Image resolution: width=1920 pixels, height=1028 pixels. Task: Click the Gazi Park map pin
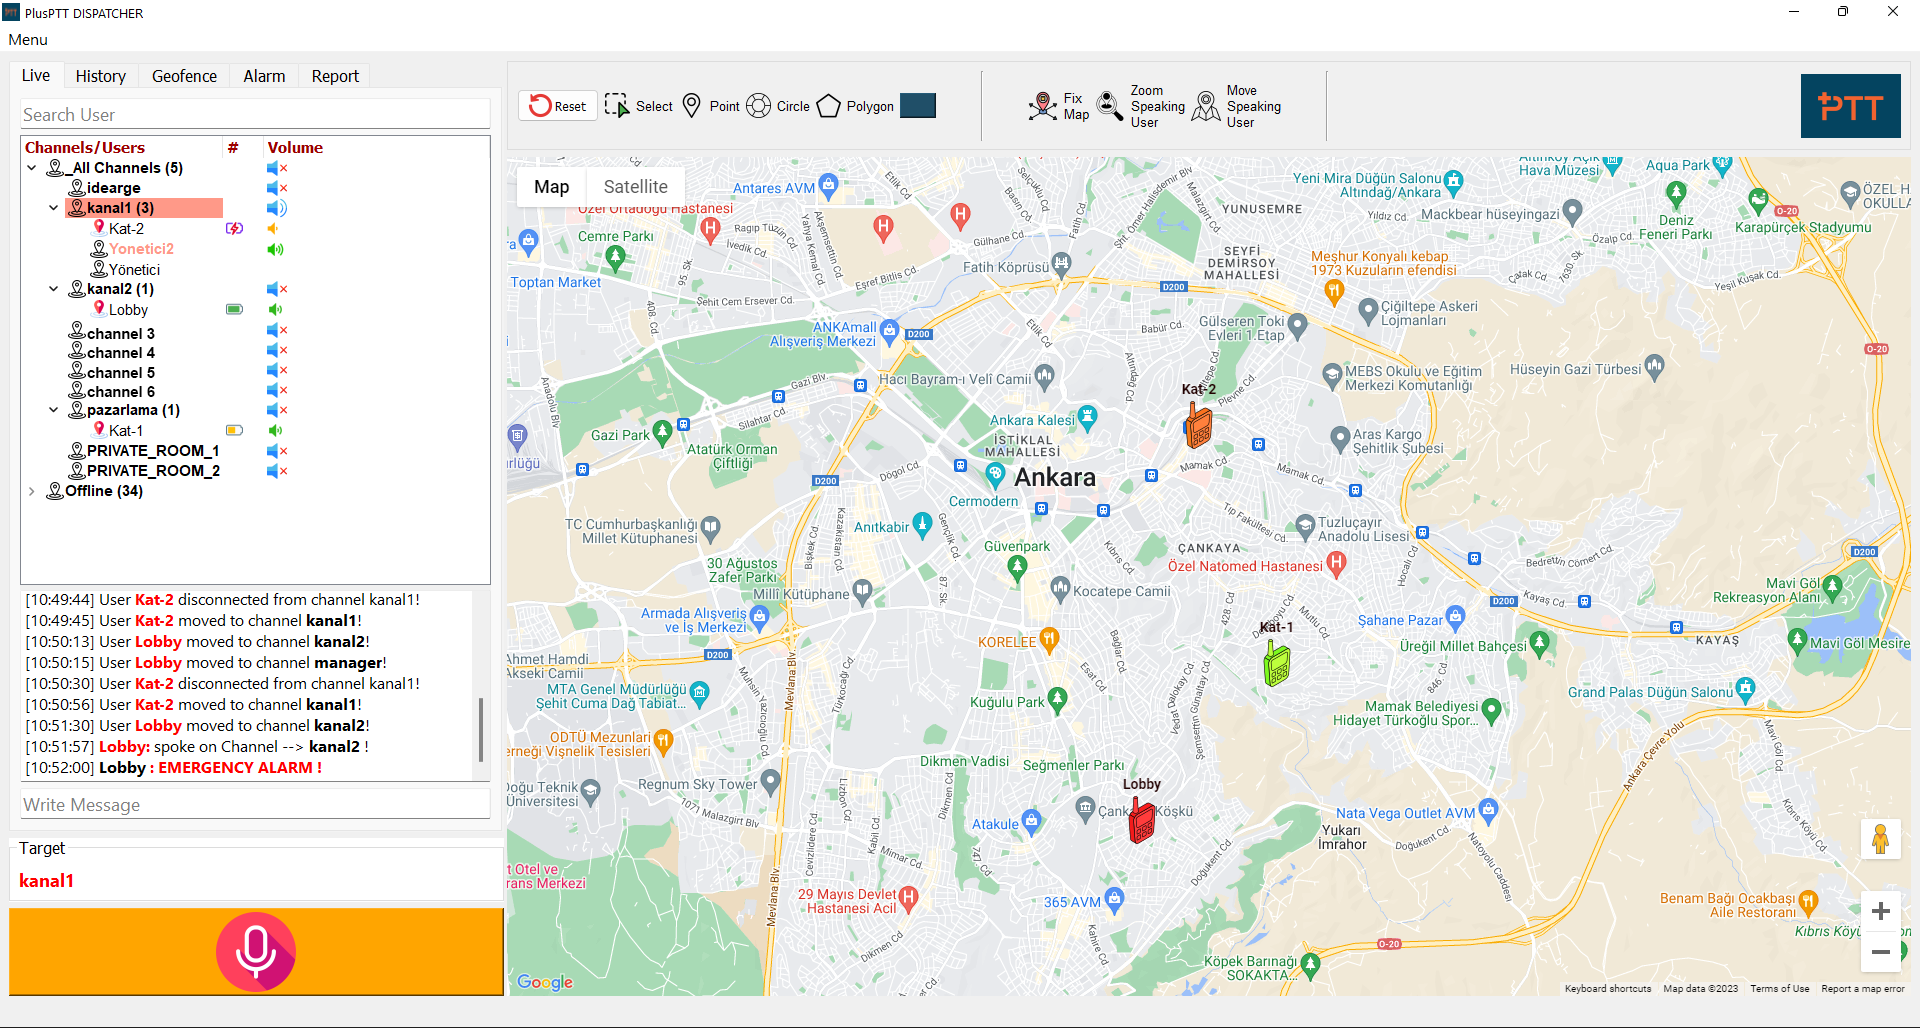click(661, 433)
